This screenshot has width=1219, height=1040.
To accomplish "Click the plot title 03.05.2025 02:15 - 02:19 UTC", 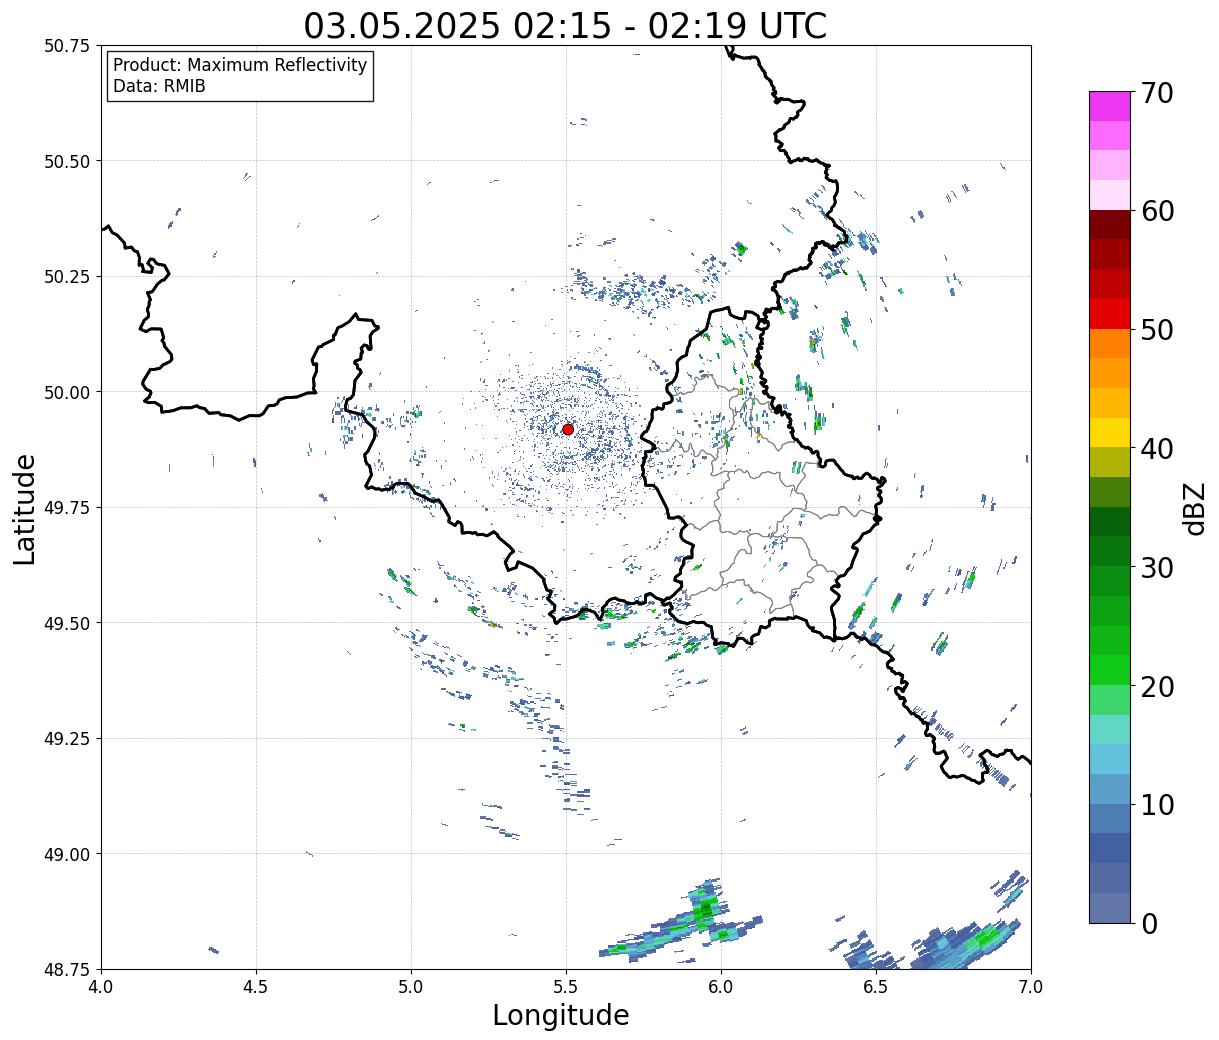I will tap(565, 25).
